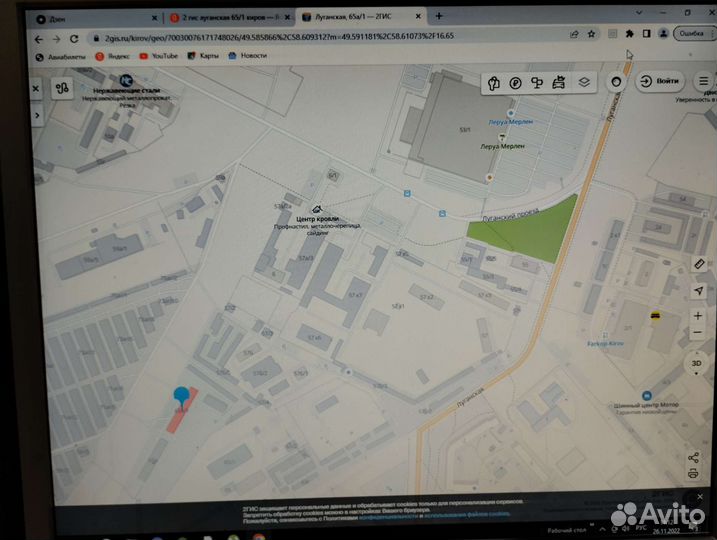
Task: Toggle the 3D map view
Action: 697,361
